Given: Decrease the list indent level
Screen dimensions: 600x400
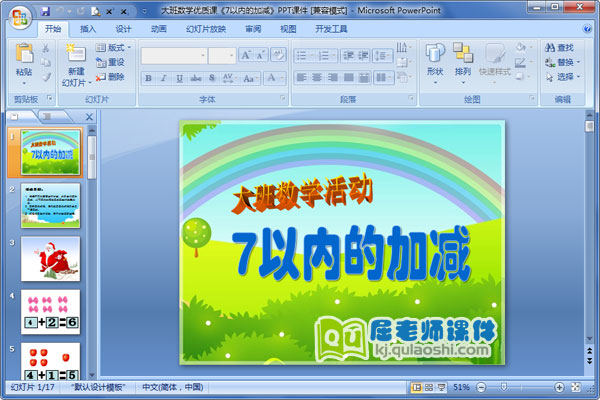Looking at the screenshot, I should coord(348,56).
